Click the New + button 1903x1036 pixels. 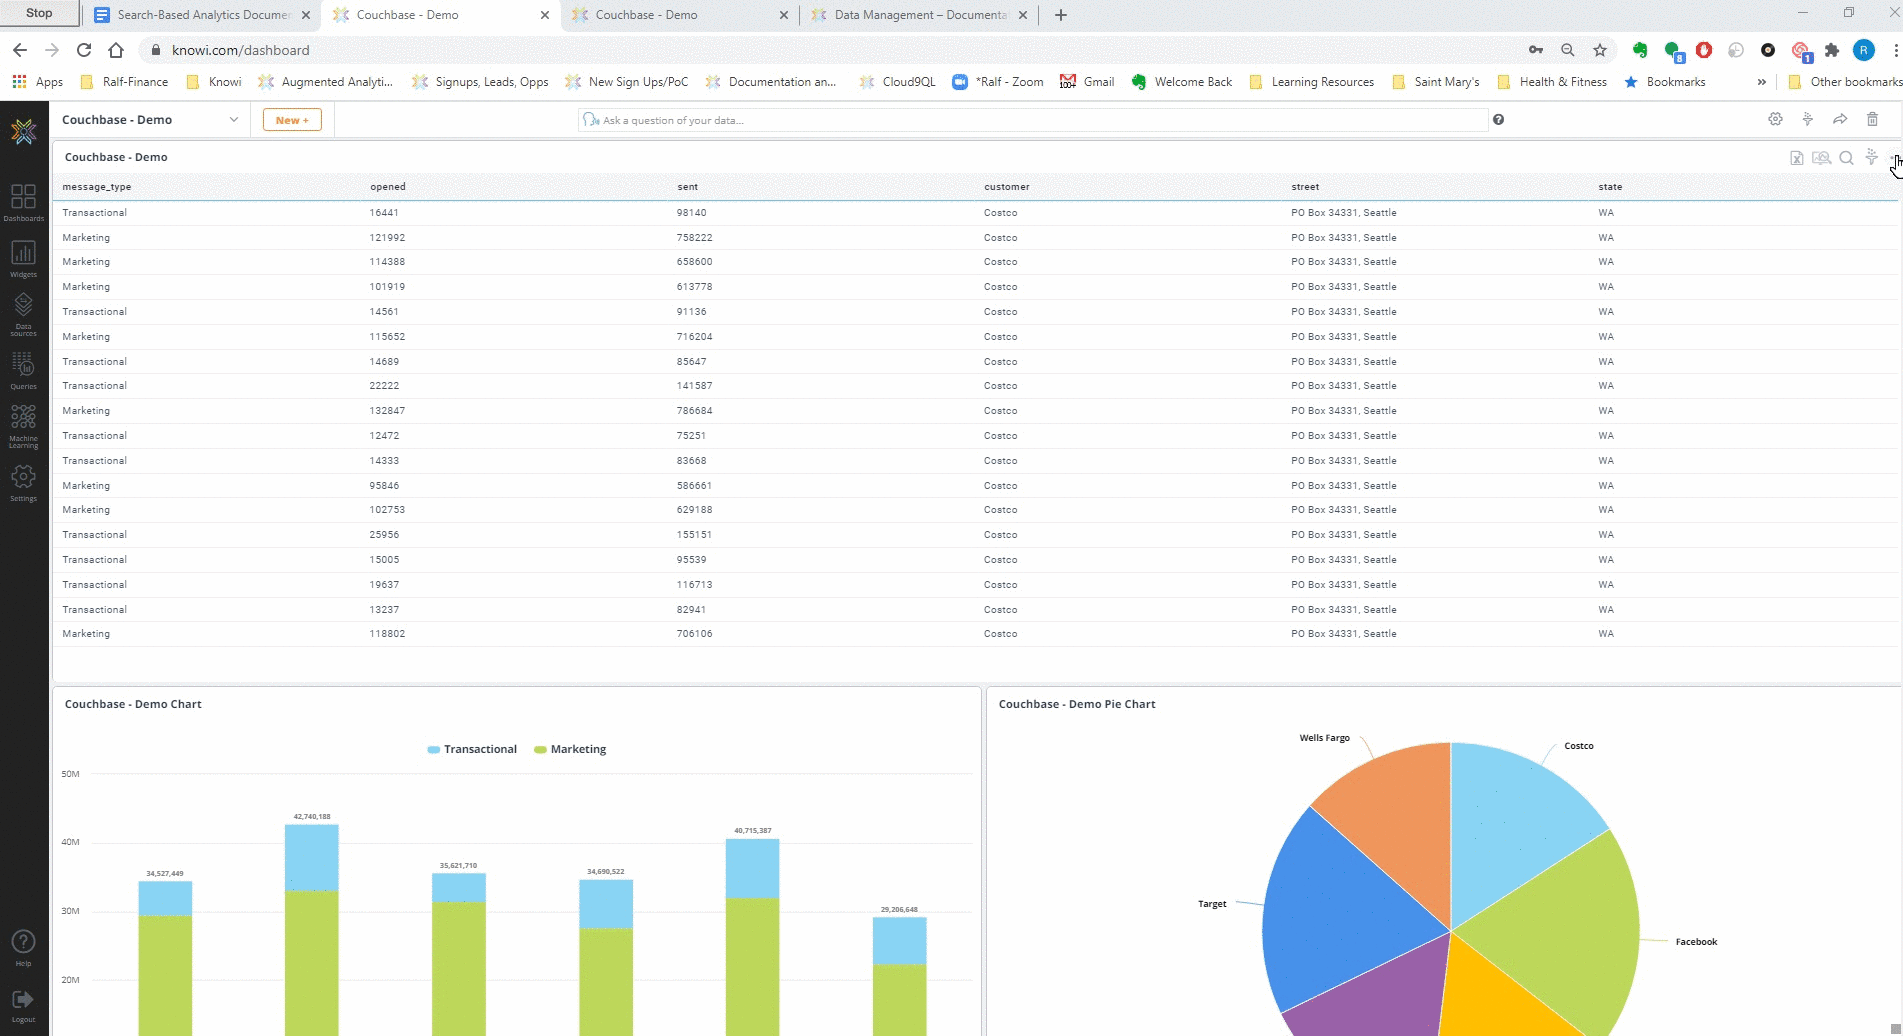[292, 120]
